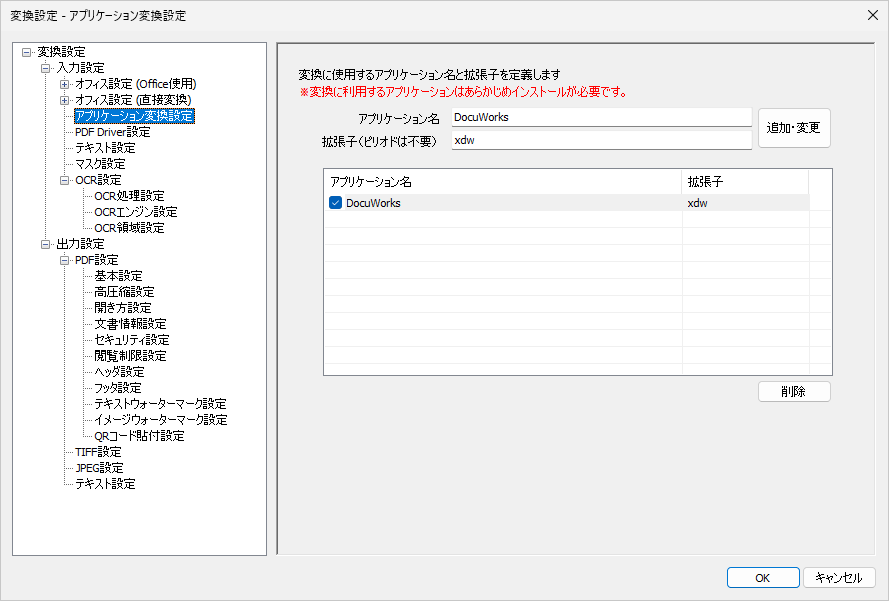Collapse the 入力設定 tree node
889x601 pixels.
pos(45,68)
